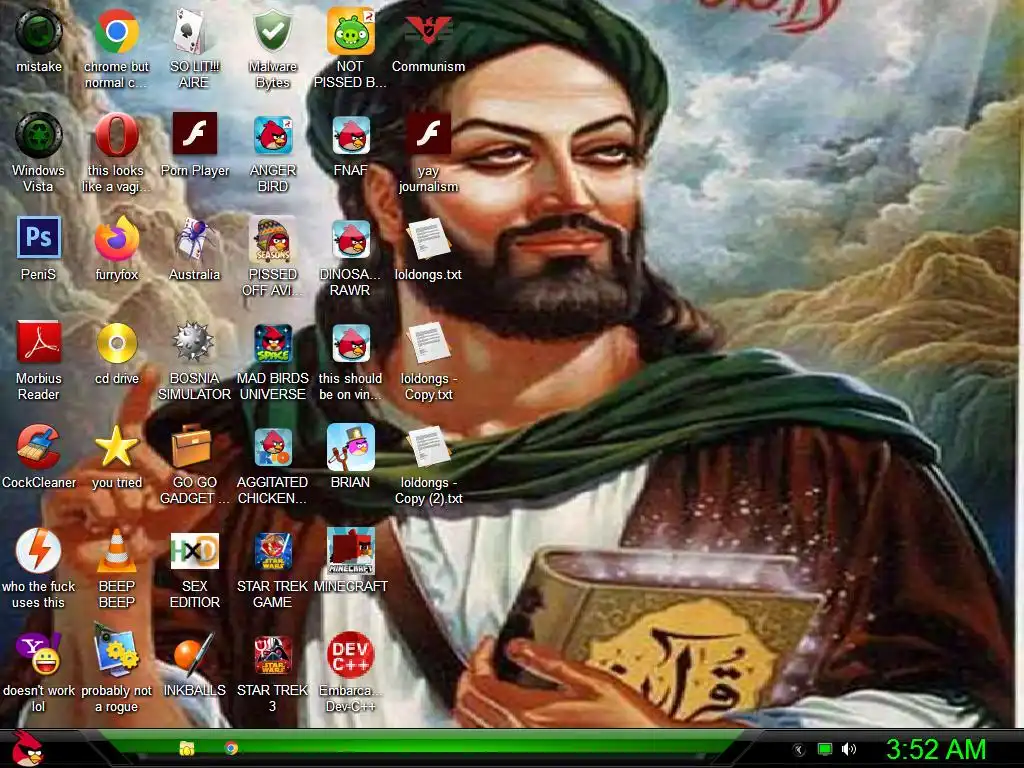
Task: Select the 'Malware Bytes' shield icon
Action: 272,31
